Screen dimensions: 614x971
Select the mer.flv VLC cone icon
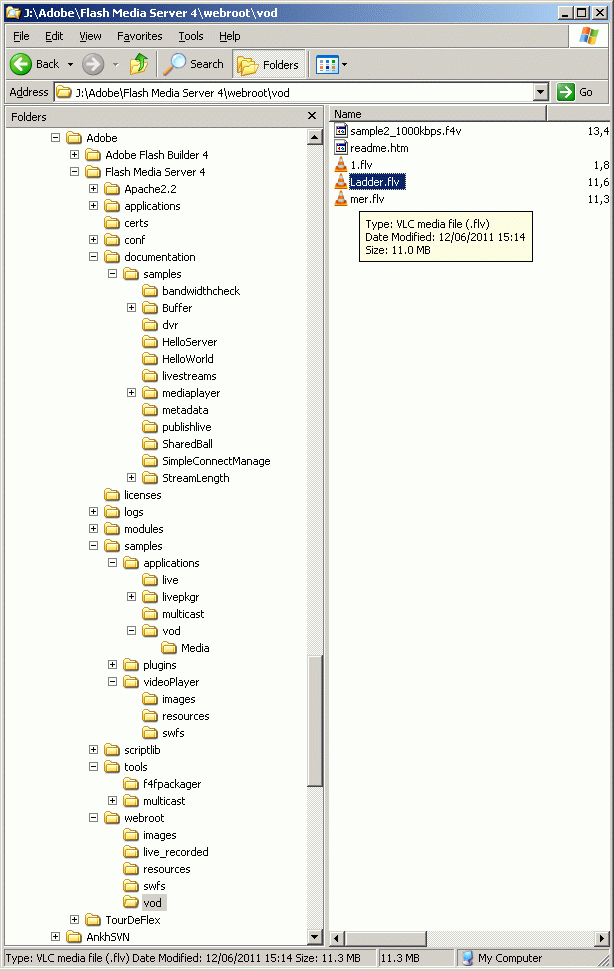[341, 199]
